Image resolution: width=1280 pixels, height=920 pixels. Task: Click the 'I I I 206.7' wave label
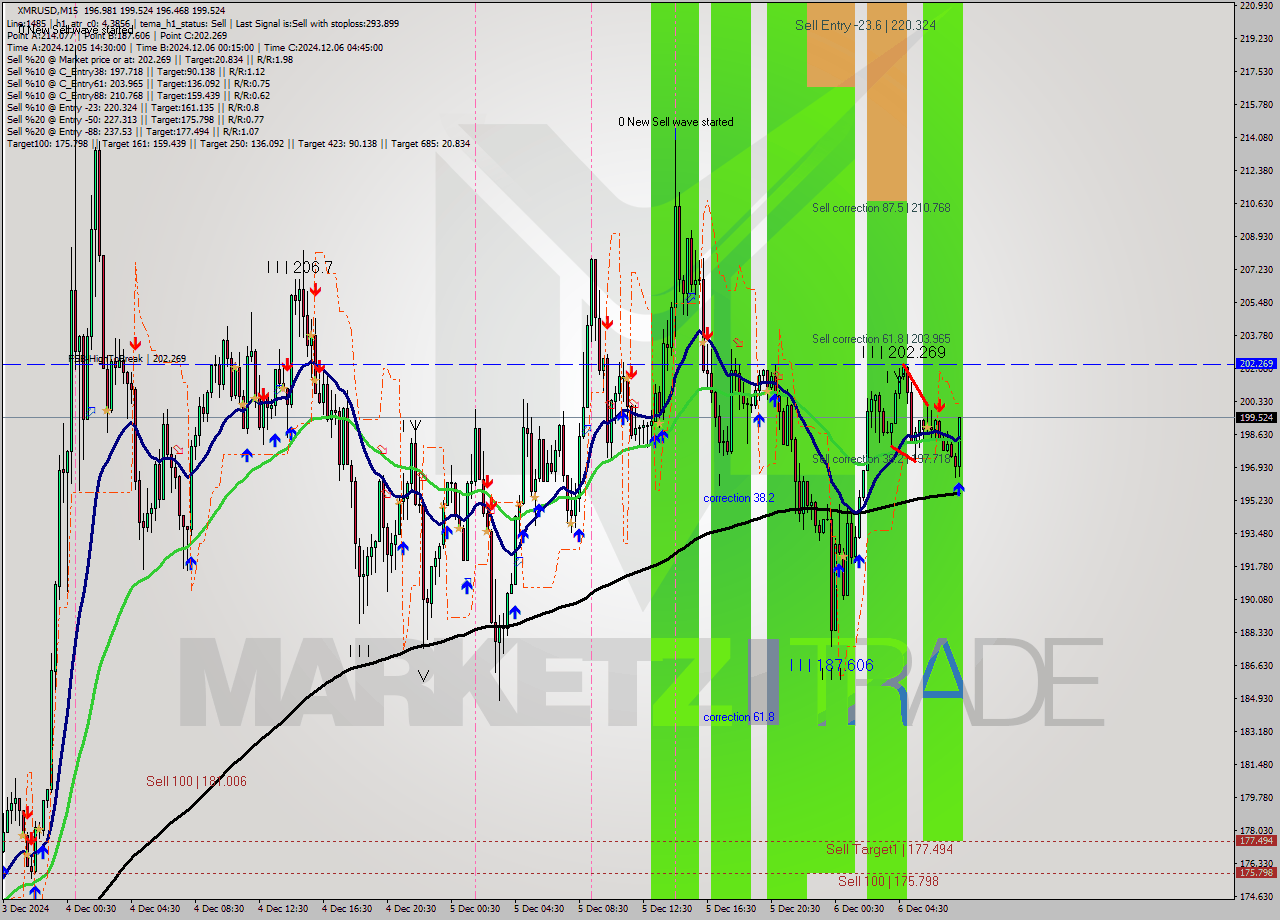[300, 267]
